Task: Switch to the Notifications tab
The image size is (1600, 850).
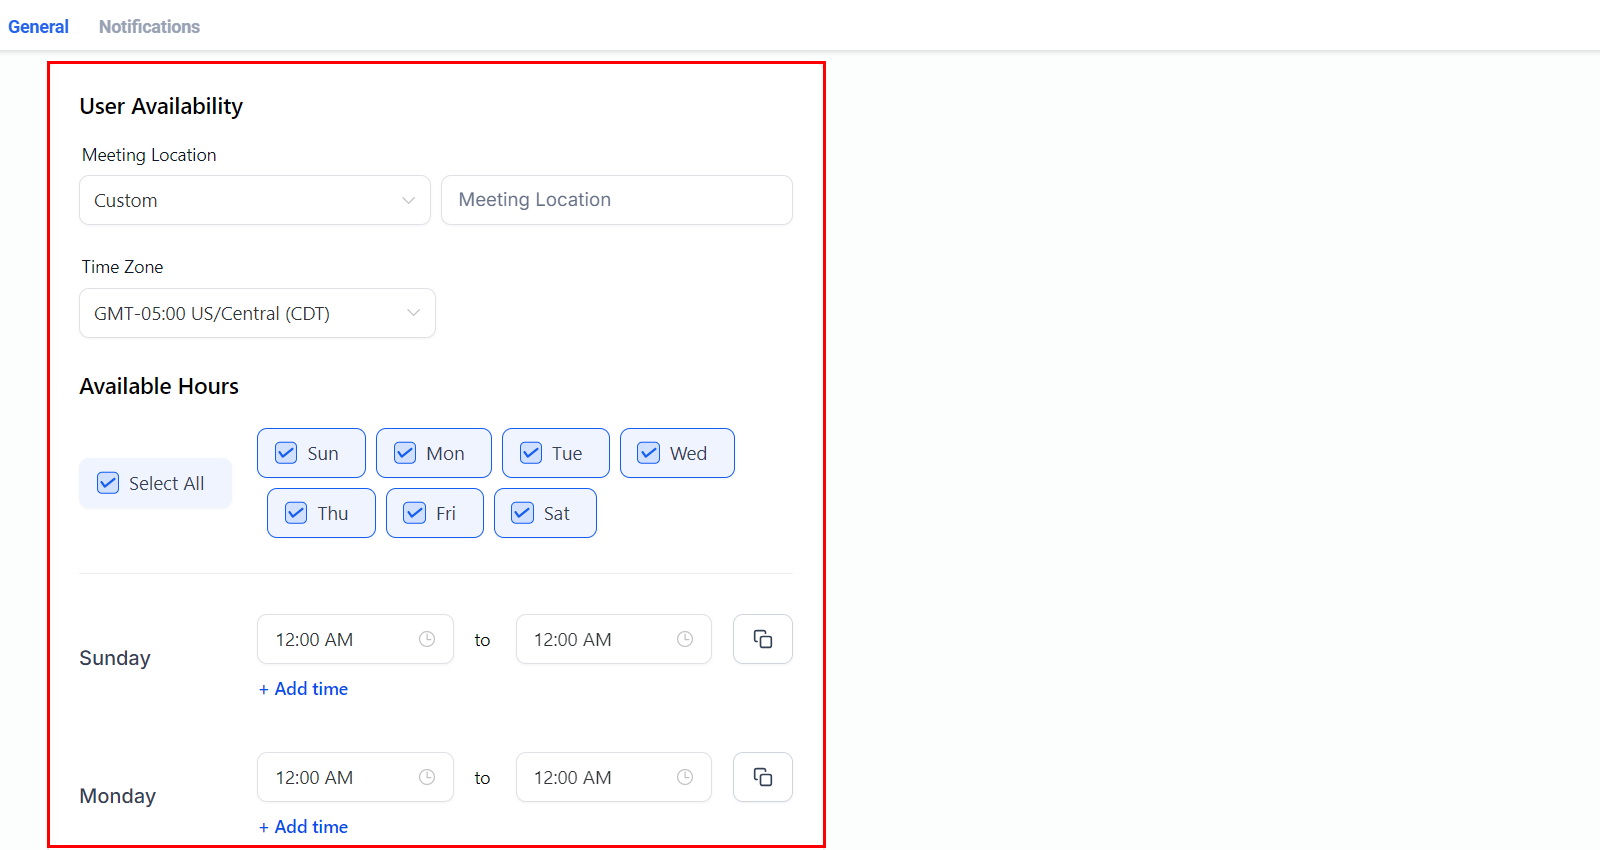Action: pyautogui.click(x=149, y=27)
